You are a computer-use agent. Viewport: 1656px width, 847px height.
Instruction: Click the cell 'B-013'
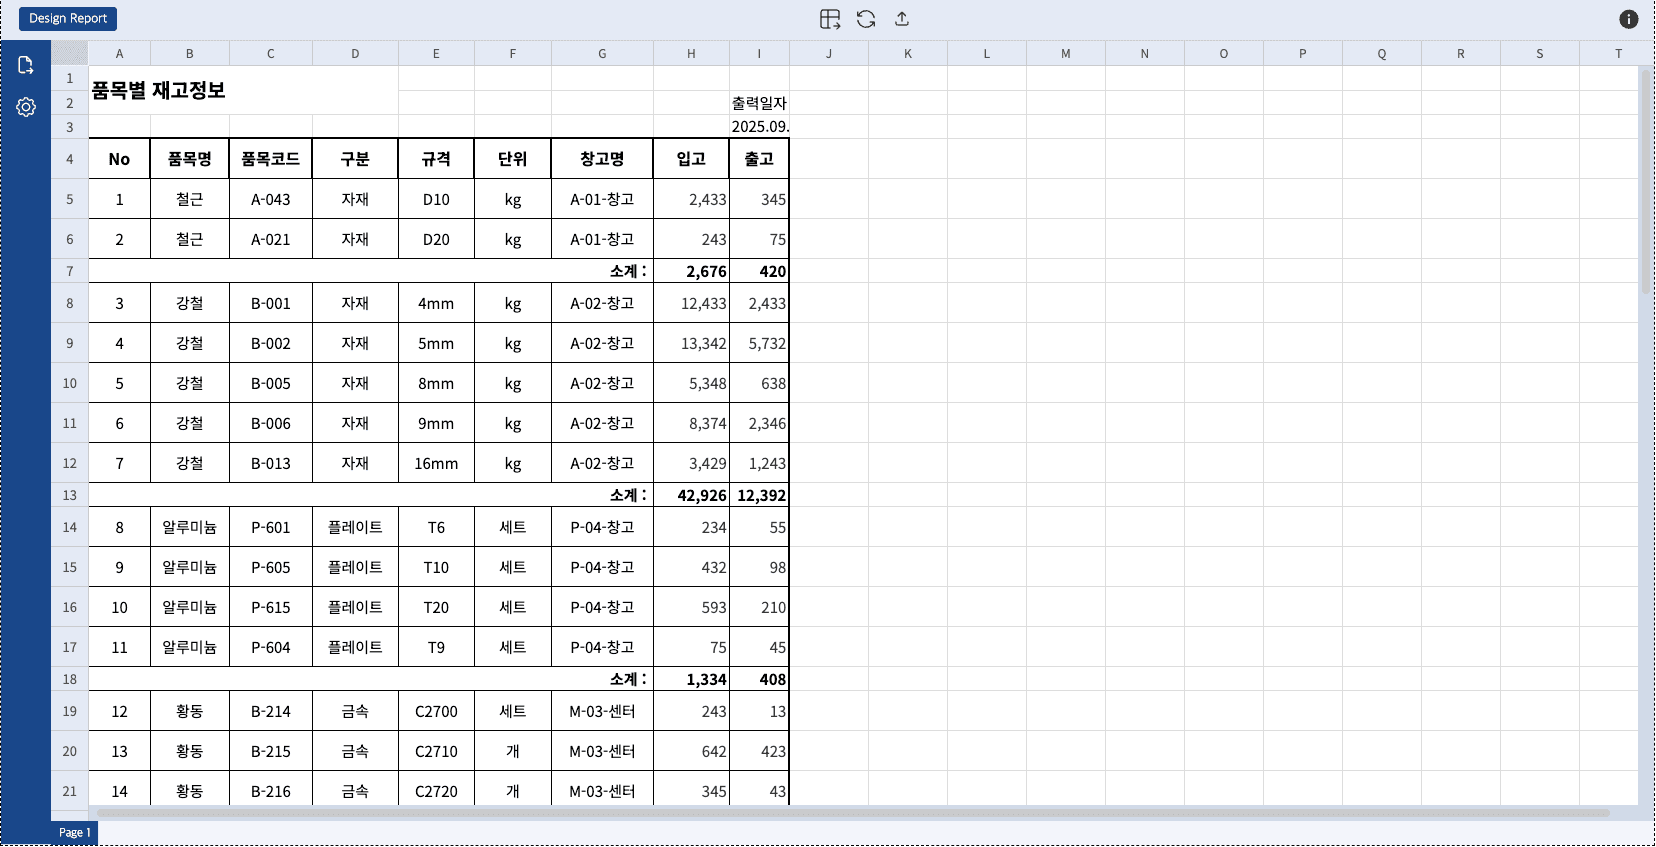(271, 463)
